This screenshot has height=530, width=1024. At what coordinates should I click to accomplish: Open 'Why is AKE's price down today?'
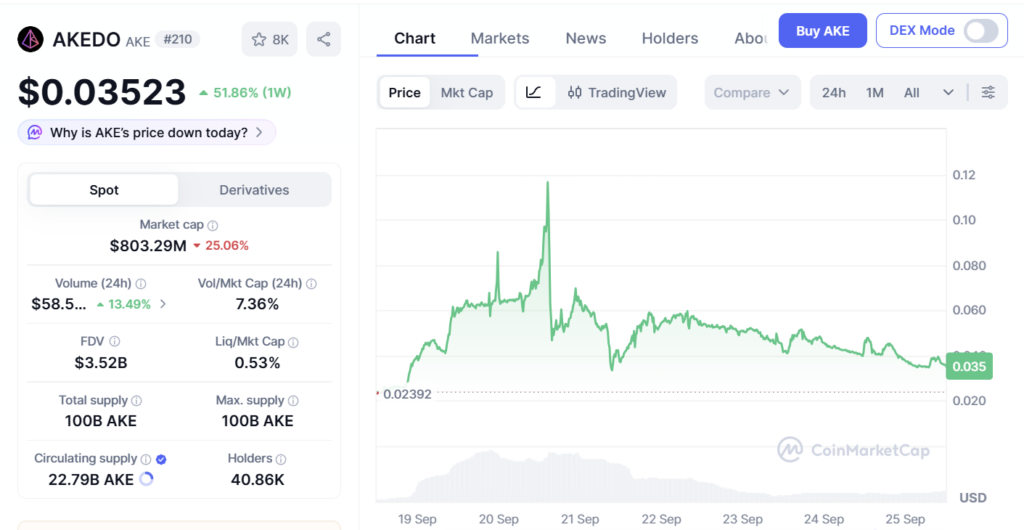147,132
